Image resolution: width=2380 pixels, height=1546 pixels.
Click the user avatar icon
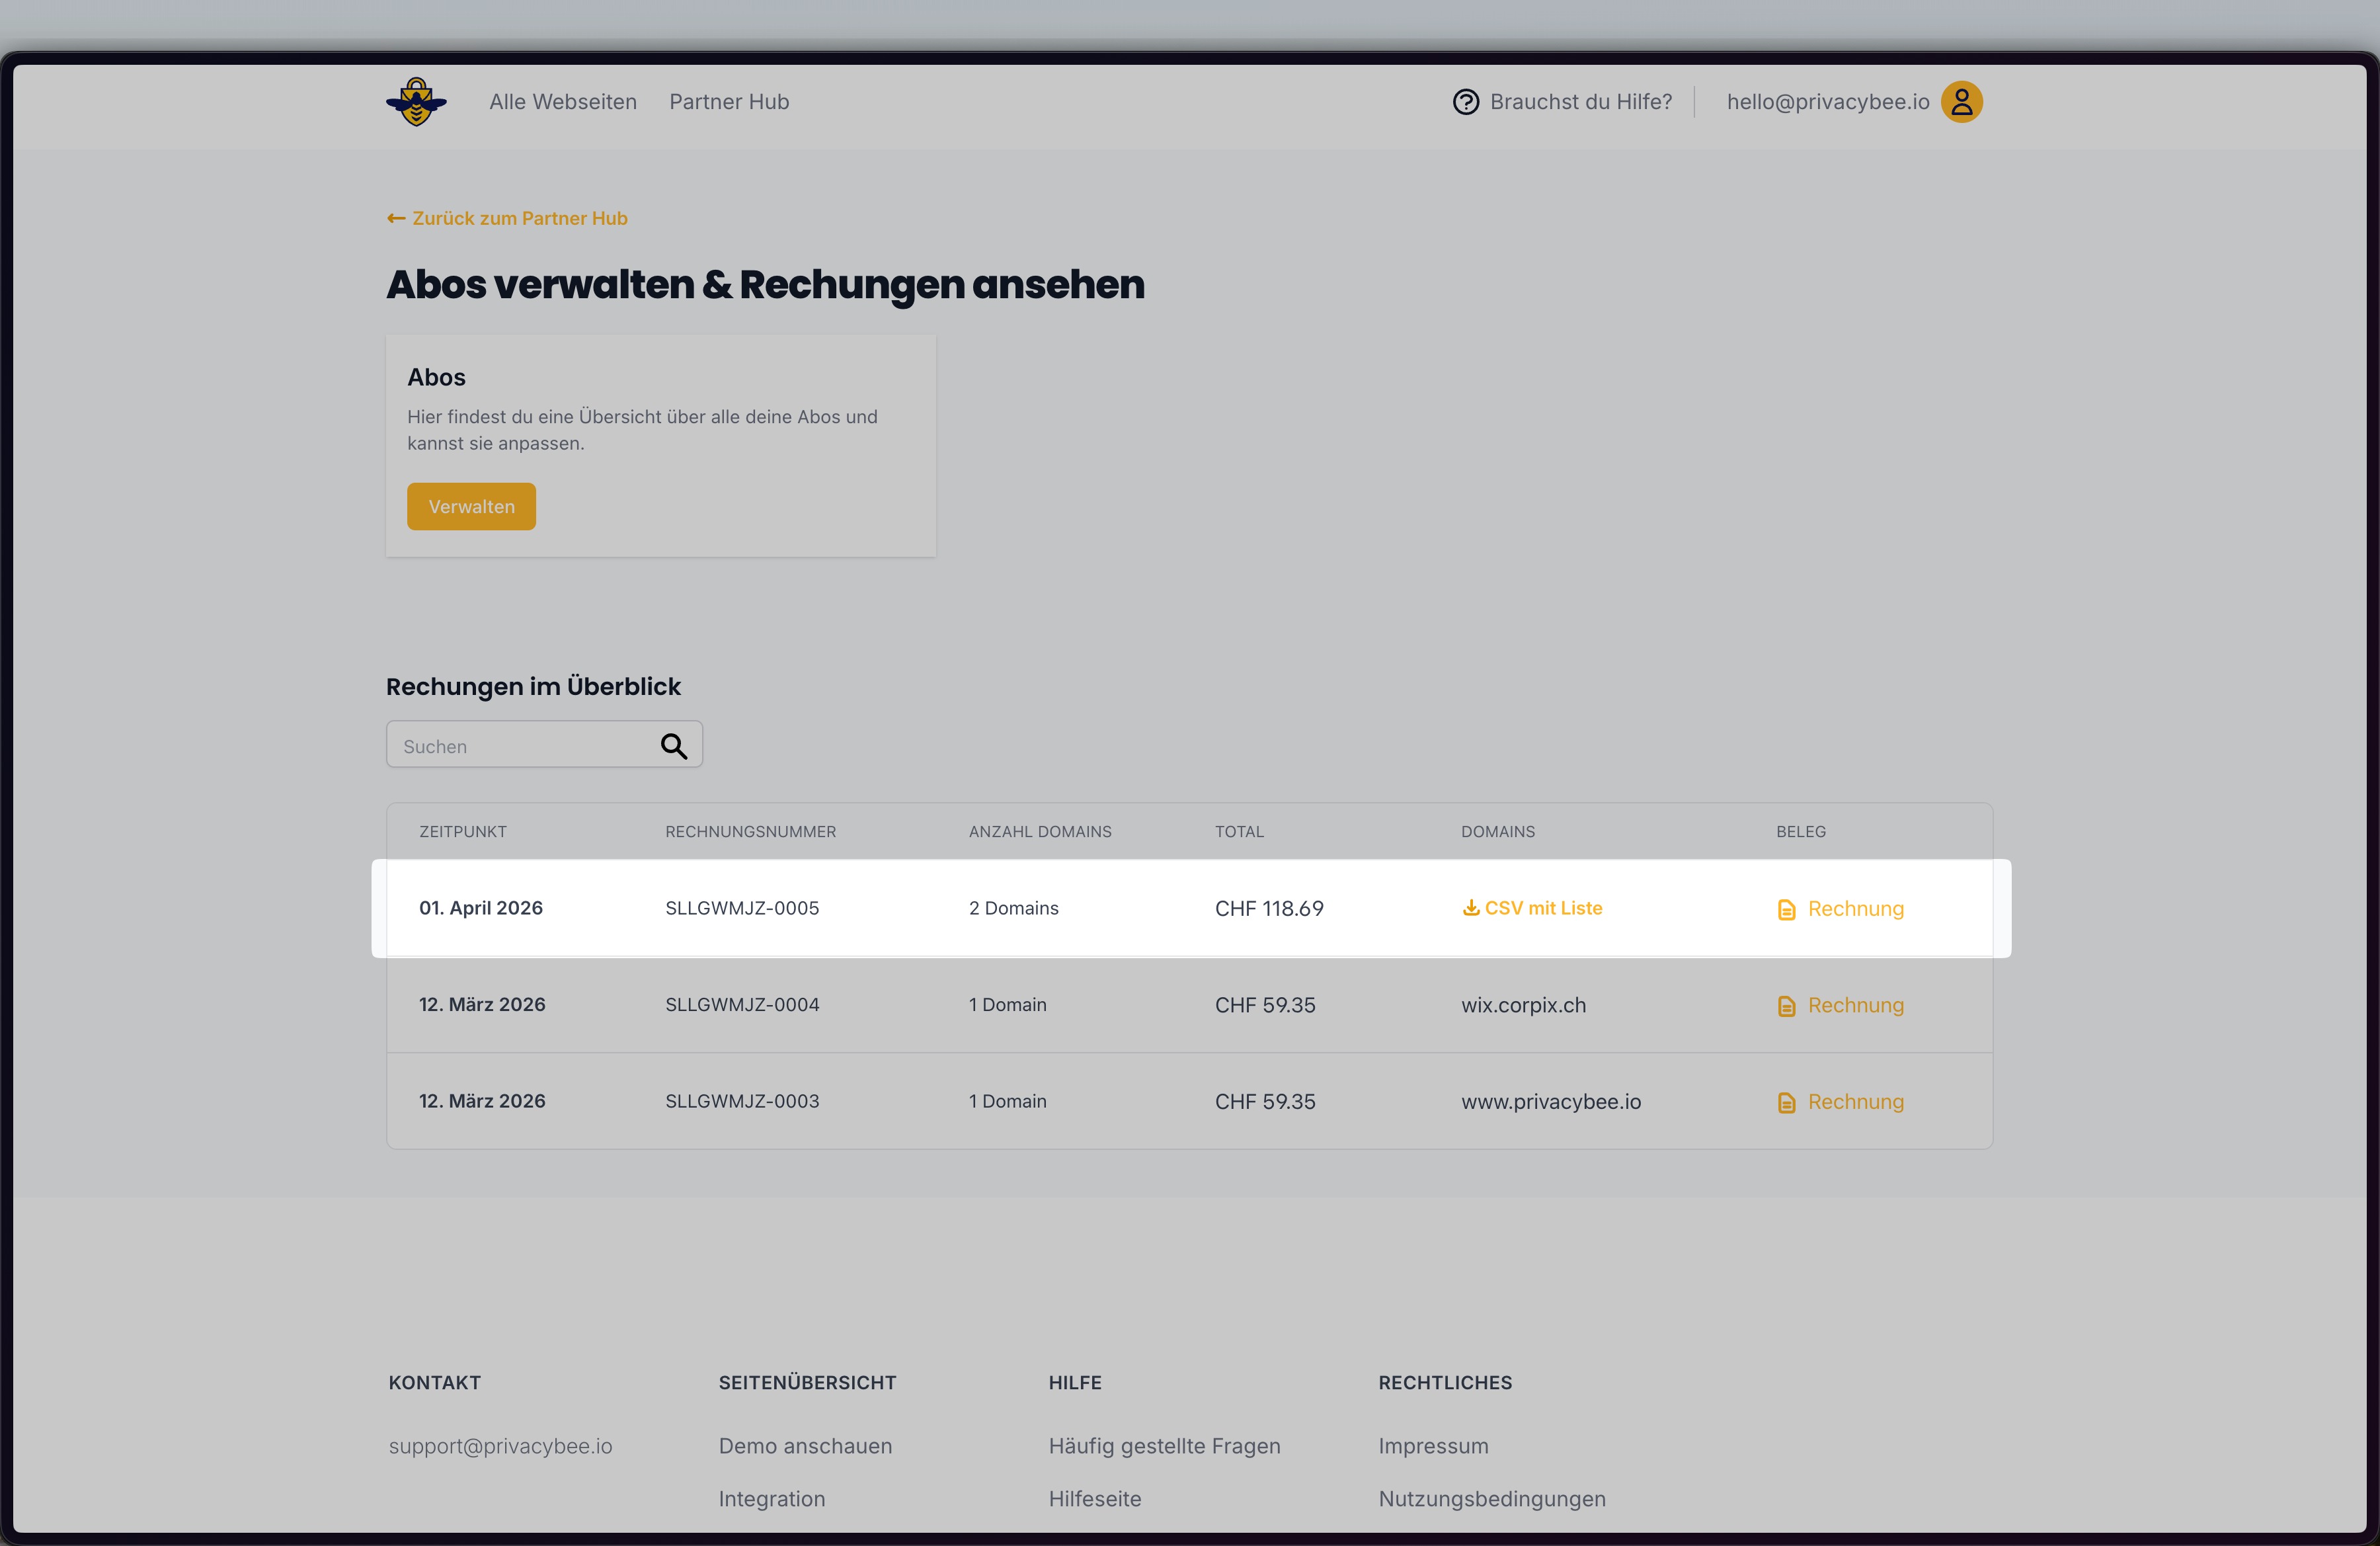(x=1961, y=102)
